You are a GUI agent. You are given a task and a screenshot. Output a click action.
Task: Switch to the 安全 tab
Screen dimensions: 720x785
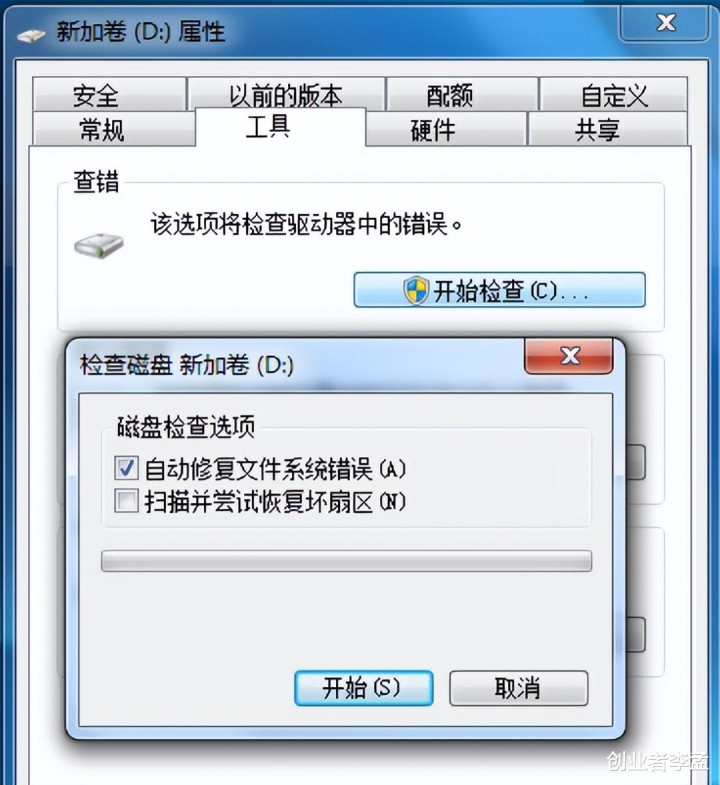point(109,95)
